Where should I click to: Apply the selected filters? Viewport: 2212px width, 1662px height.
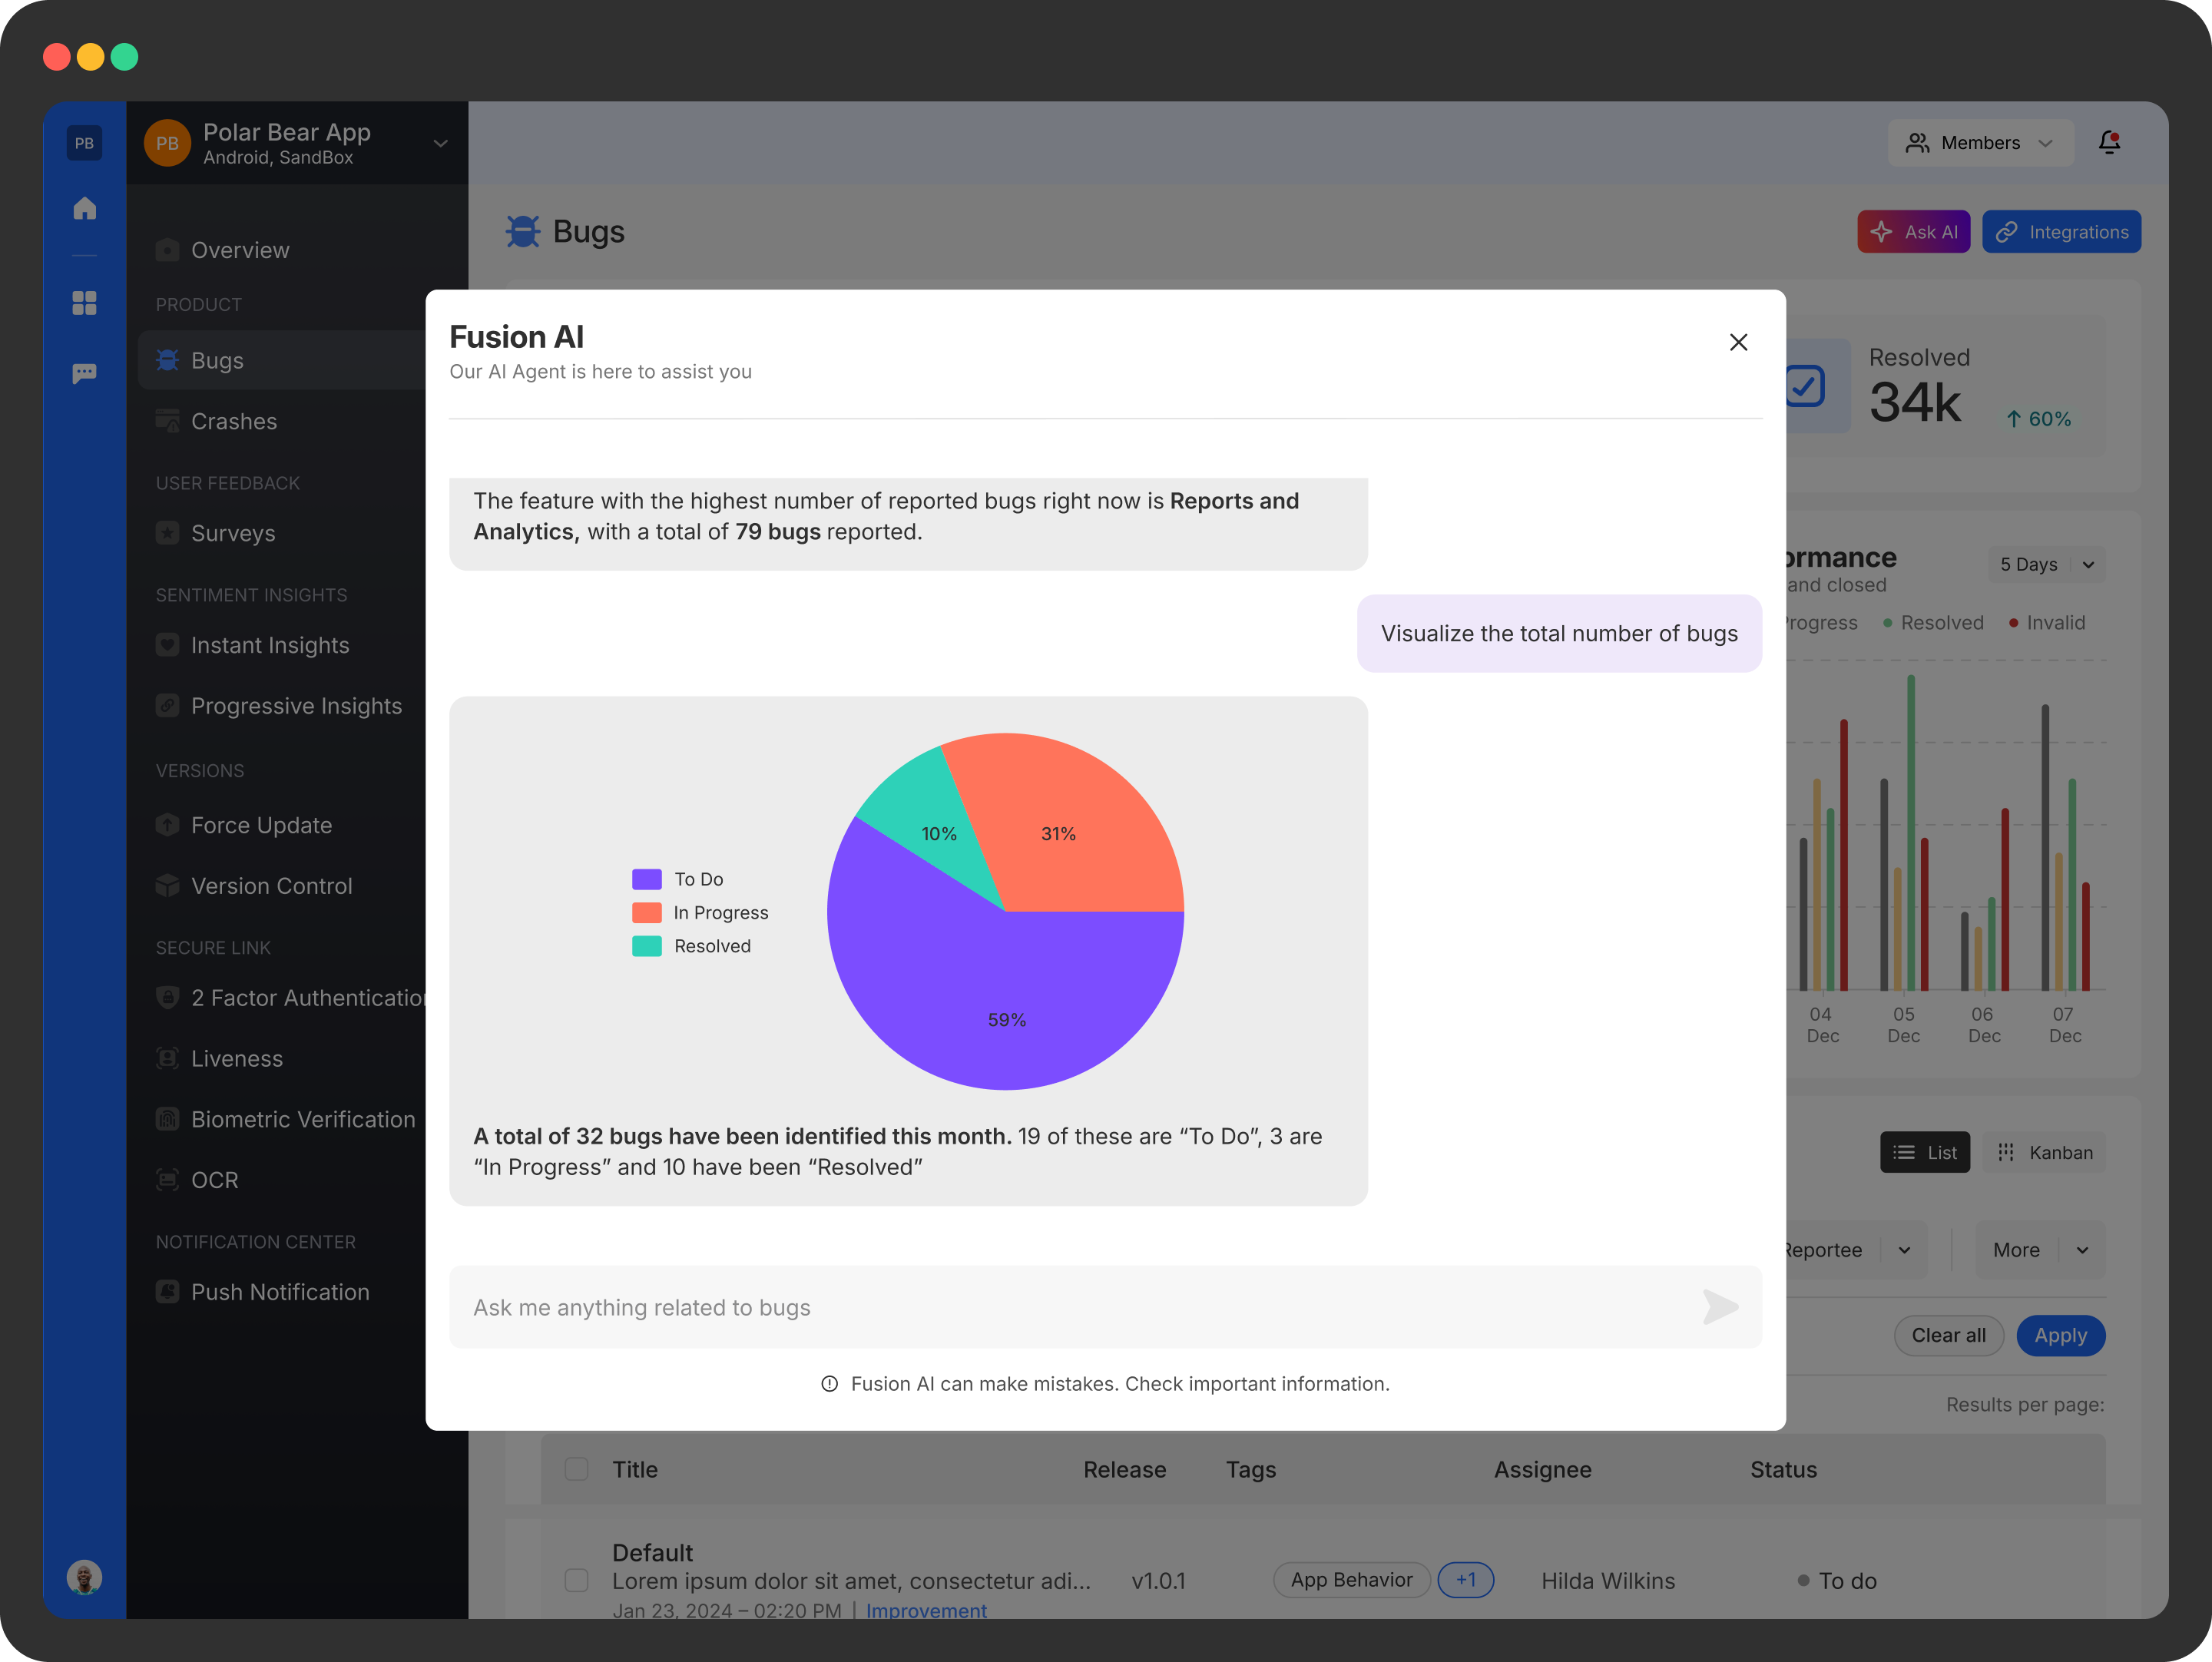pos(2060,1335)
